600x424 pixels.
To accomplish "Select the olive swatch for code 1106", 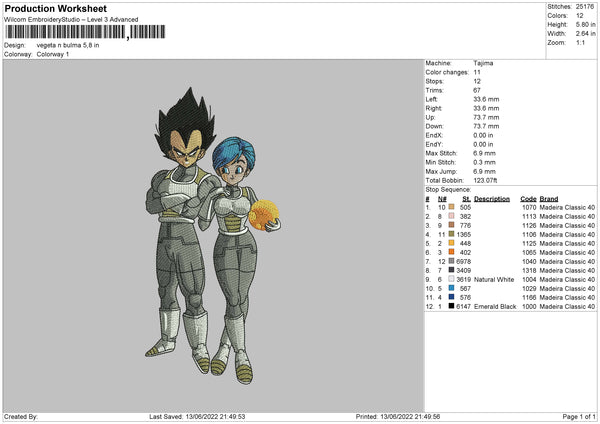I will point(452,234).
